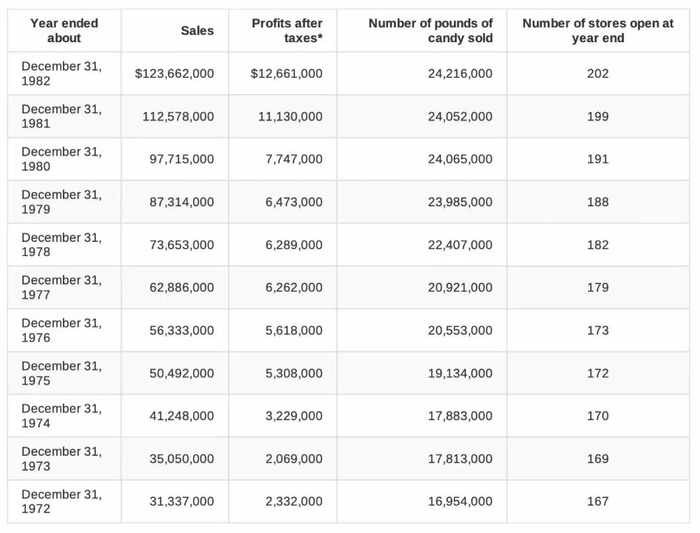Select the 73,653,000 sales cell
The height and width of the screenshot is (533, 700).
tap(181, 245)
